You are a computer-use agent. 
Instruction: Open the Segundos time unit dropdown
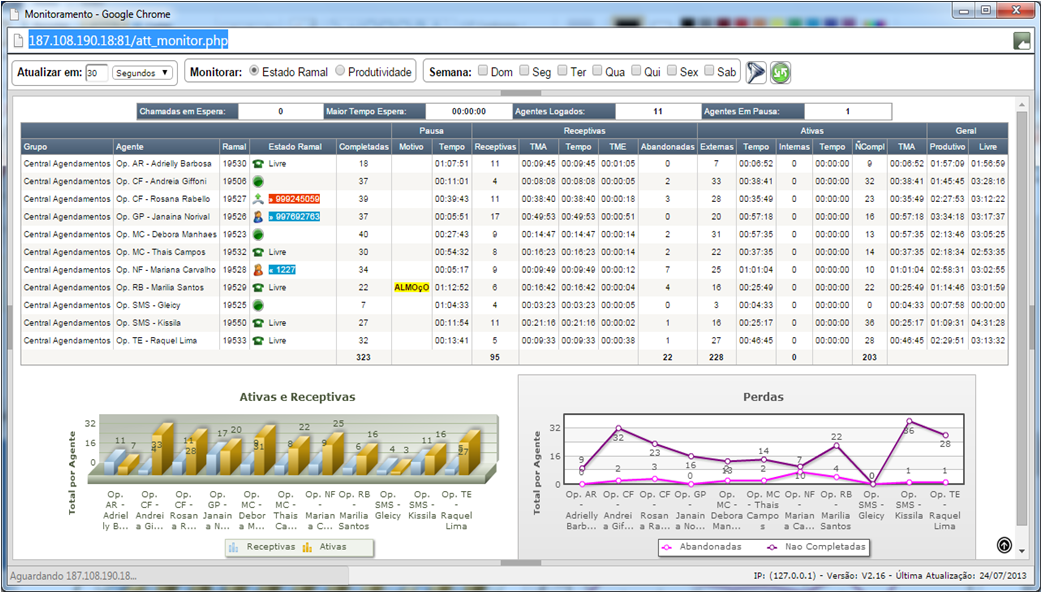click(143, 72)
